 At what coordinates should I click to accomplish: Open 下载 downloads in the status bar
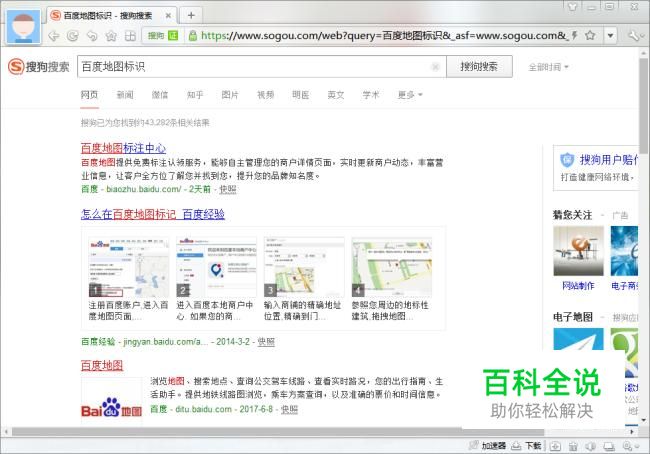coord(526,446)
